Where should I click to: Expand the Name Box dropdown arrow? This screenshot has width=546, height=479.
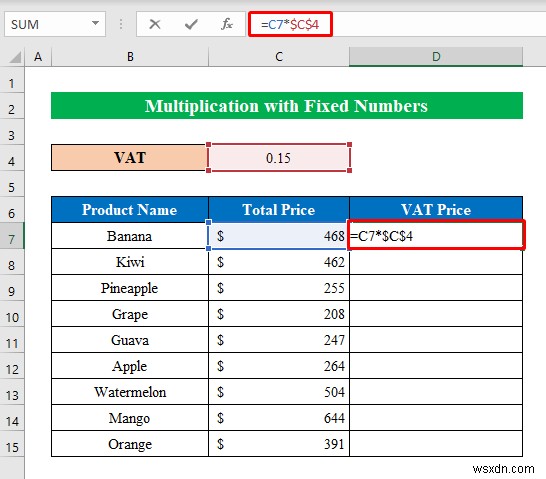pyautogui.click(x=95, y=24)
